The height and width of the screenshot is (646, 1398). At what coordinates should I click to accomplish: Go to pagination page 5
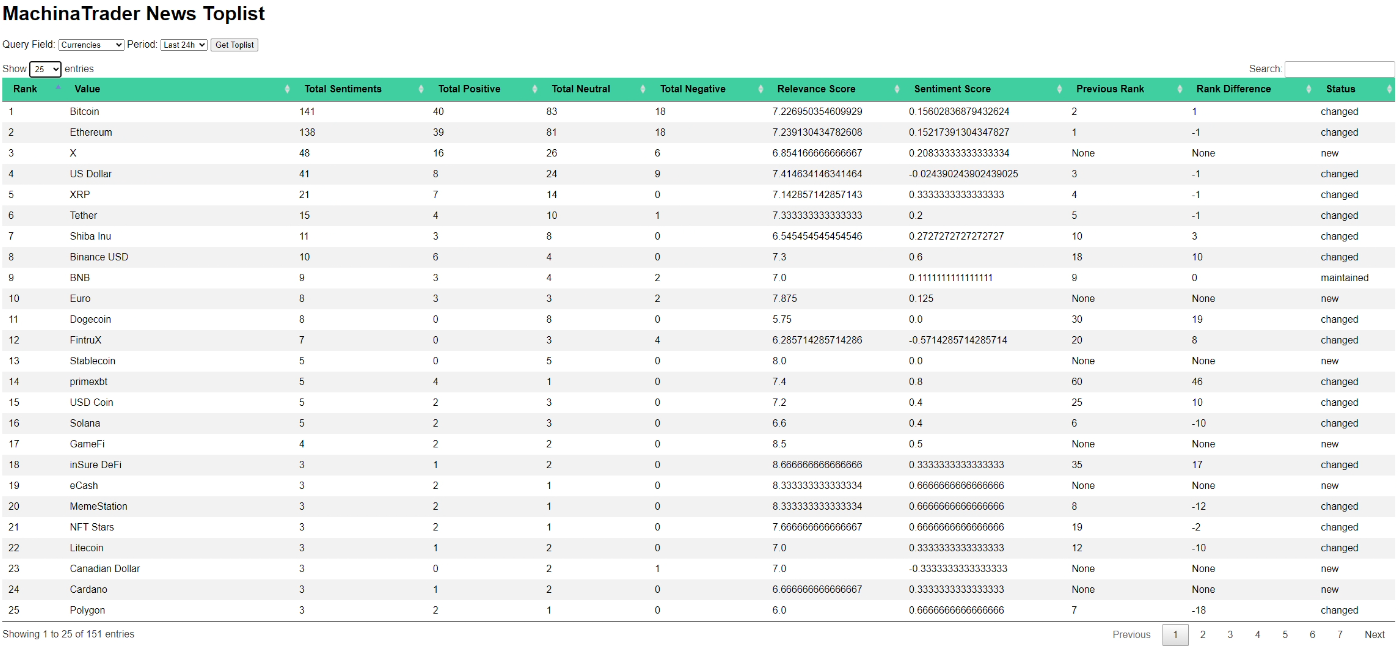(x=1285, y=635)
